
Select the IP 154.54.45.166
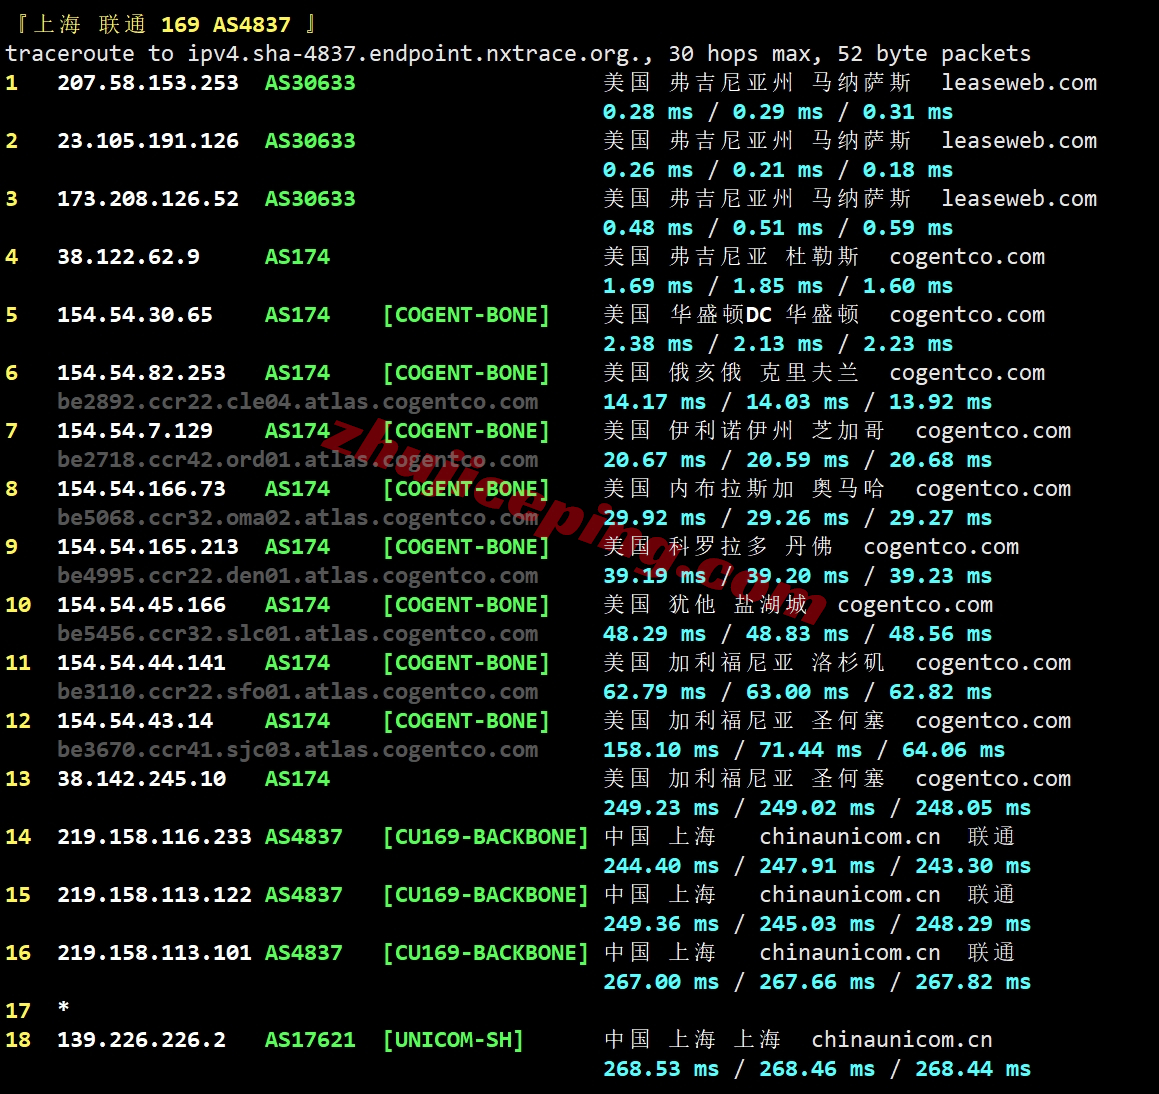pos(141,605)
